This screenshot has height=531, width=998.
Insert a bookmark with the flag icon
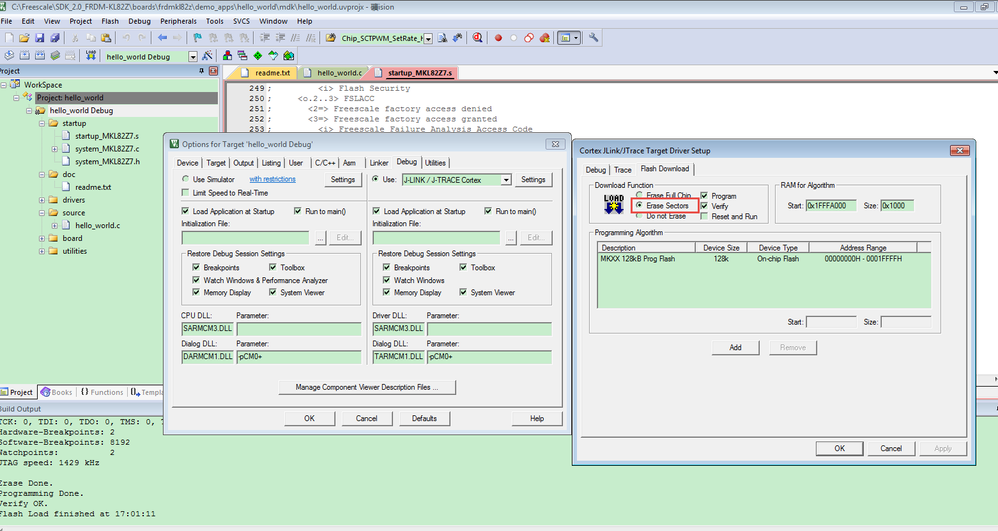tap(197, 38)
